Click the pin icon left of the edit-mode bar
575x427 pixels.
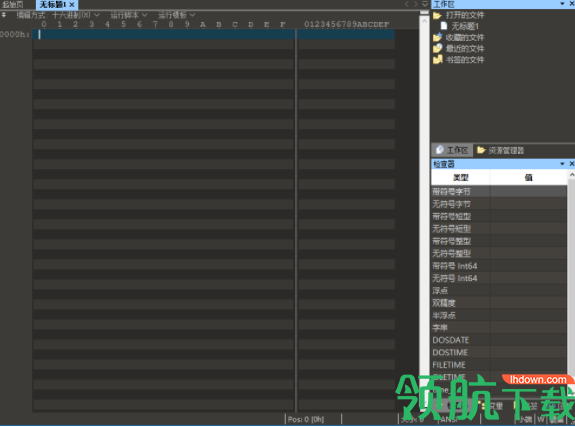[x=4, y=15]
